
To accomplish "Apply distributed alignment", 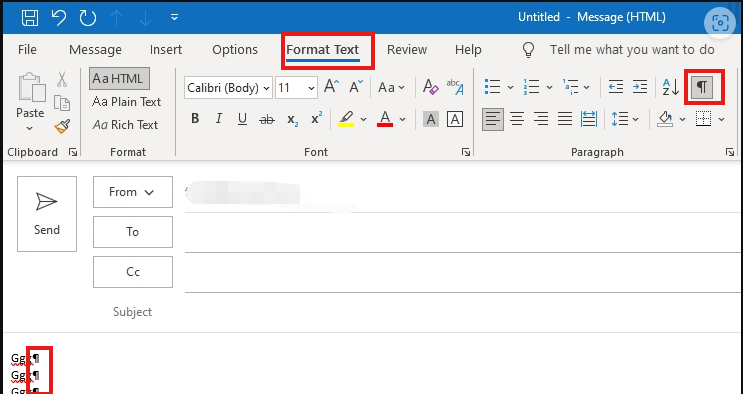I will click(589, 119).
